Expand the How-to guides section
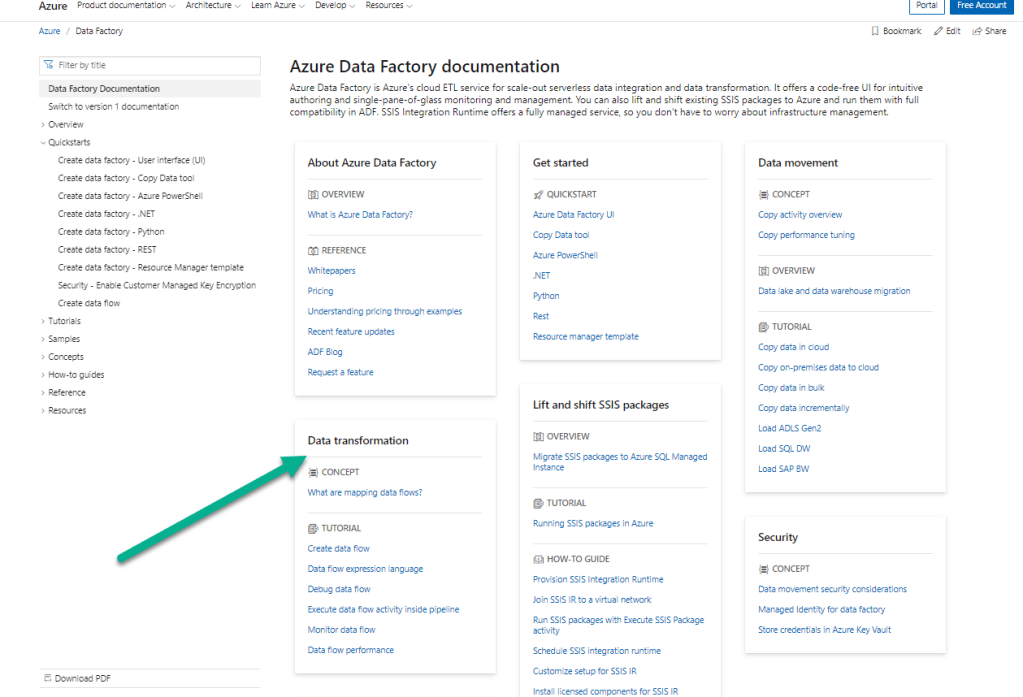 point(43,375)
